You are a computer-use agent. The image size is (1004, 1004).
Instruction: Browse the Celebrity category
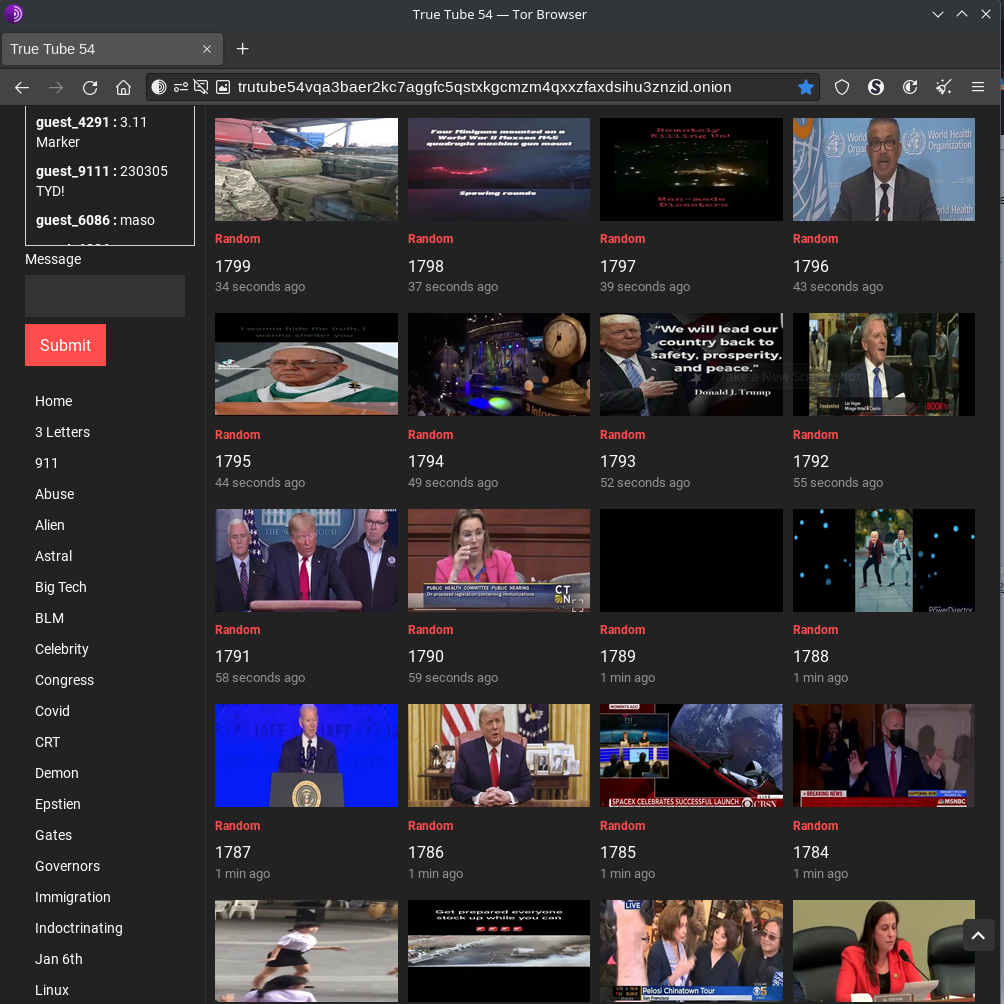tap(61, 649)
